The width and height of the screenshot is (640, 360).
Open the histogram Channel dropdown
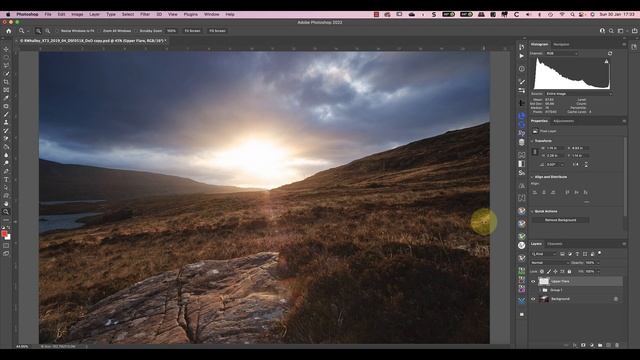click(562, 53)
